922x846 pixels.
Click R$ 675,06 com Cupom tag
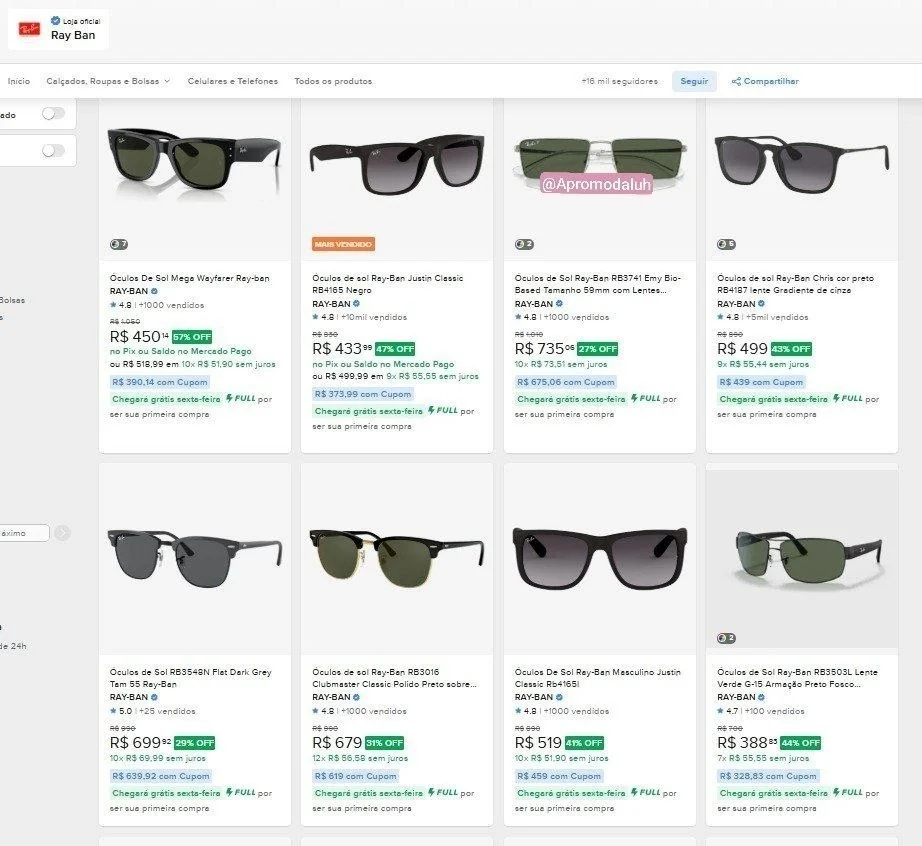566,382
